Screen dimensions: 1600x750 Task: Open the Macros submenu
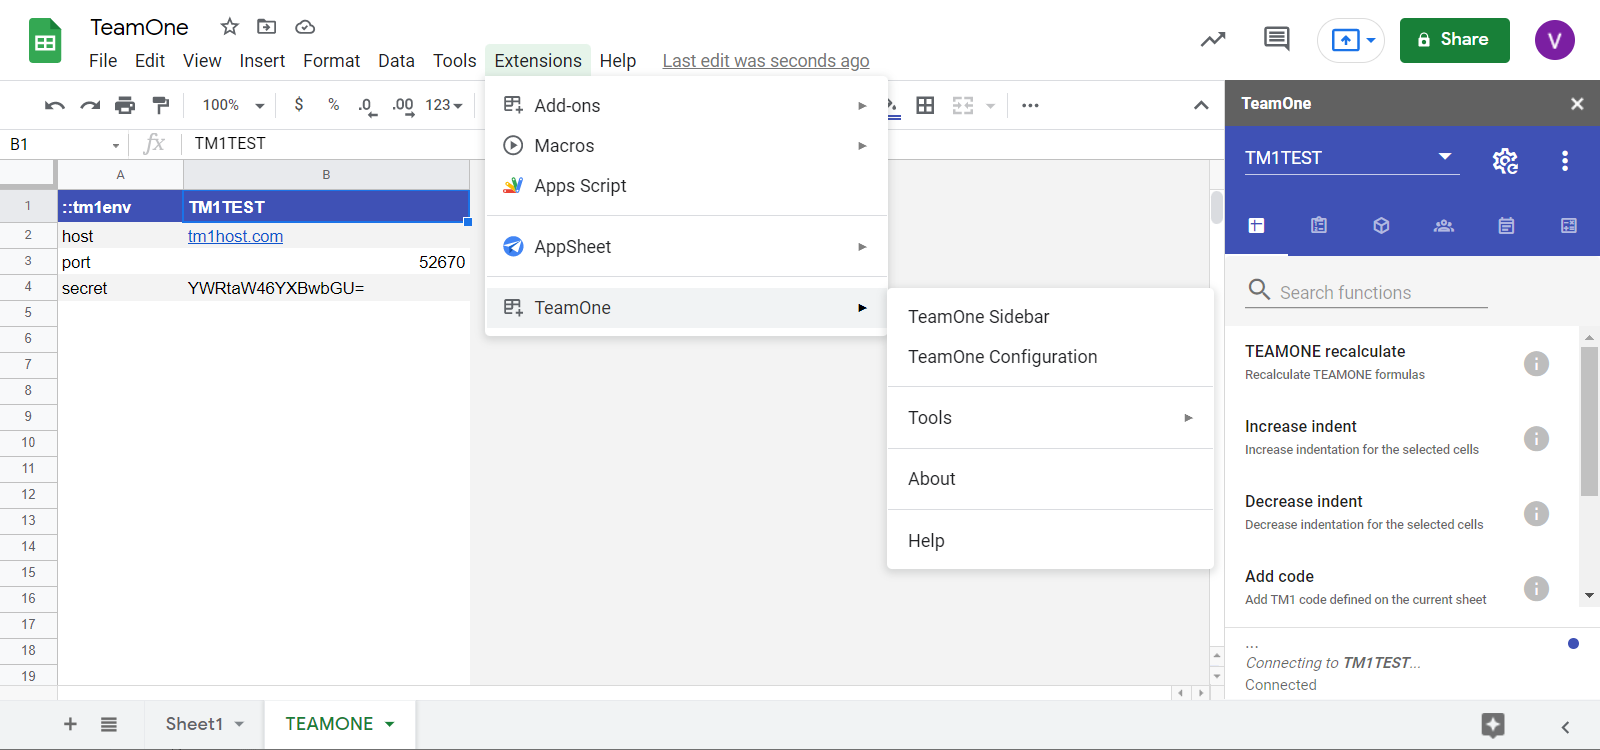click(x=686, y=145)
